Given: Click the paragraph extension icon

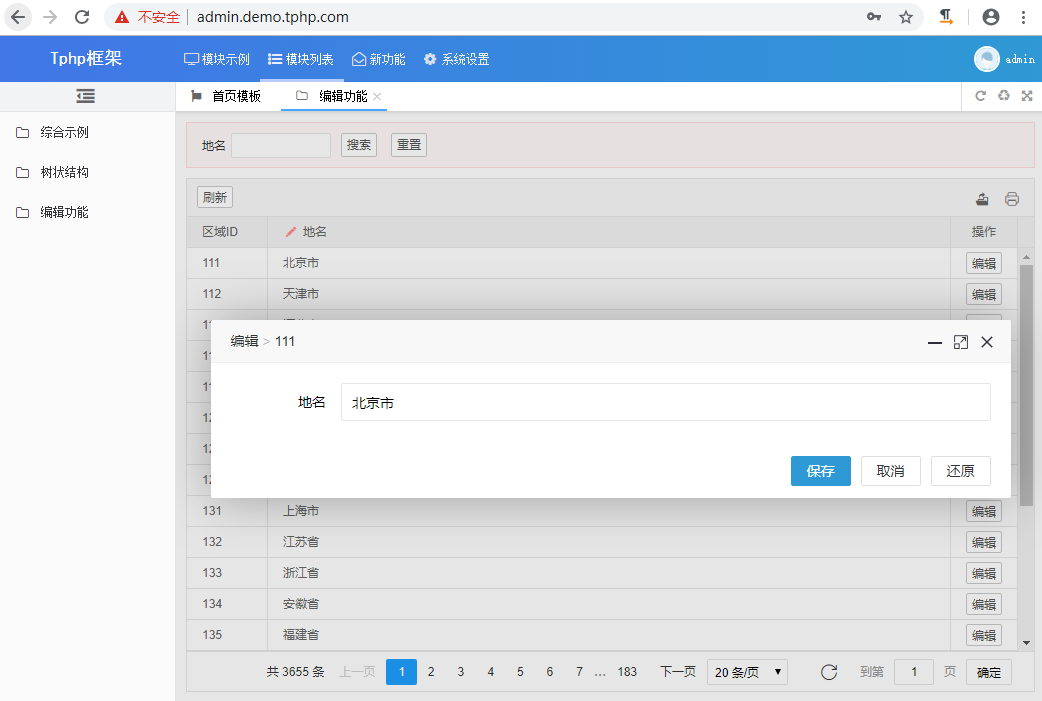Looking at the screenshot, I should click(946, 17).
